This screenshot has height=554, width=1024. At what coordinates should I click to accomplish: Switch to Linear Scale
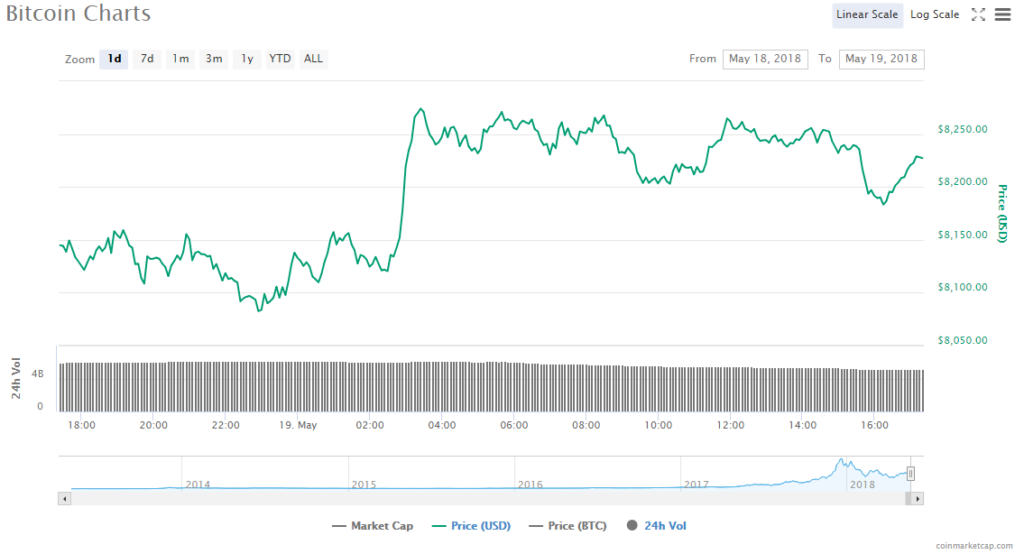(x=867, y=14)
